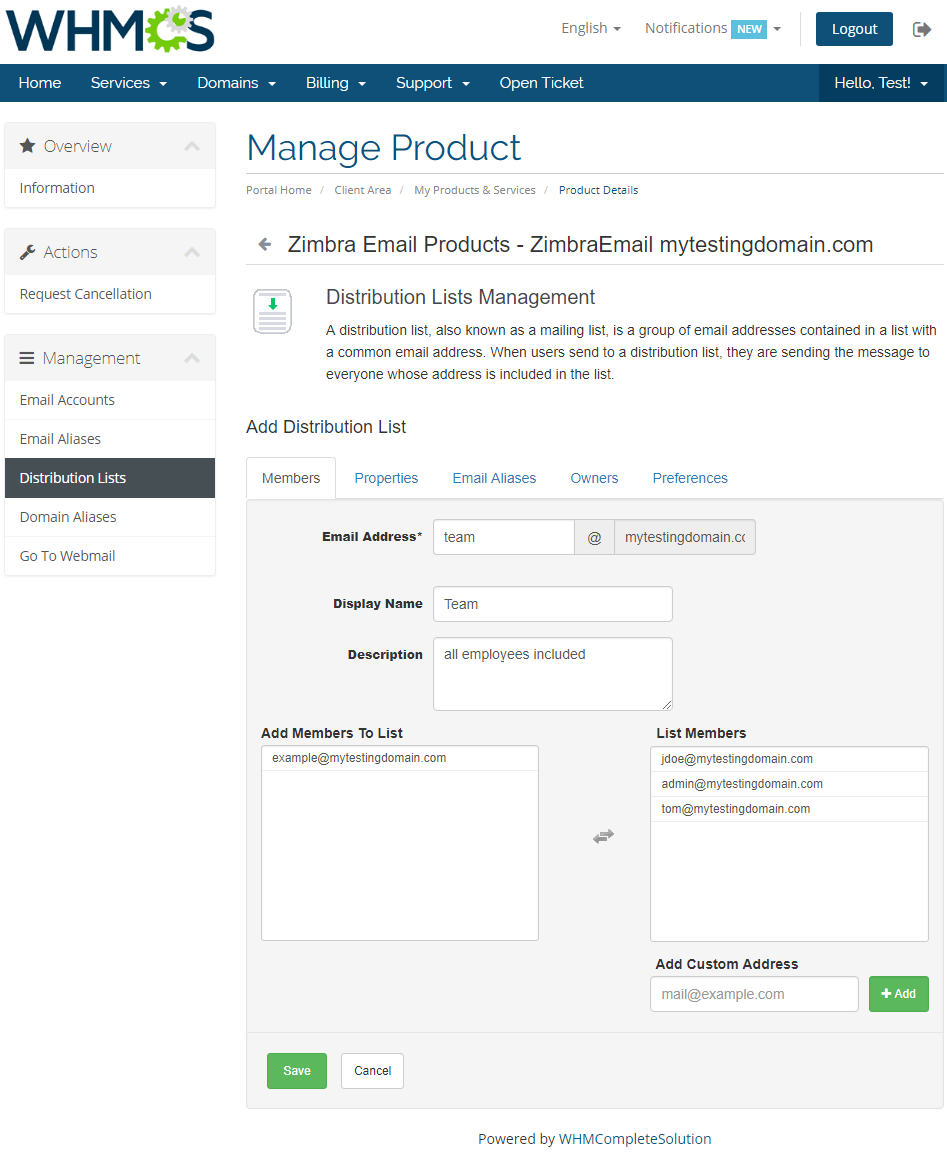Open the WHMCompleteSolution footer link

[635, 1139]
